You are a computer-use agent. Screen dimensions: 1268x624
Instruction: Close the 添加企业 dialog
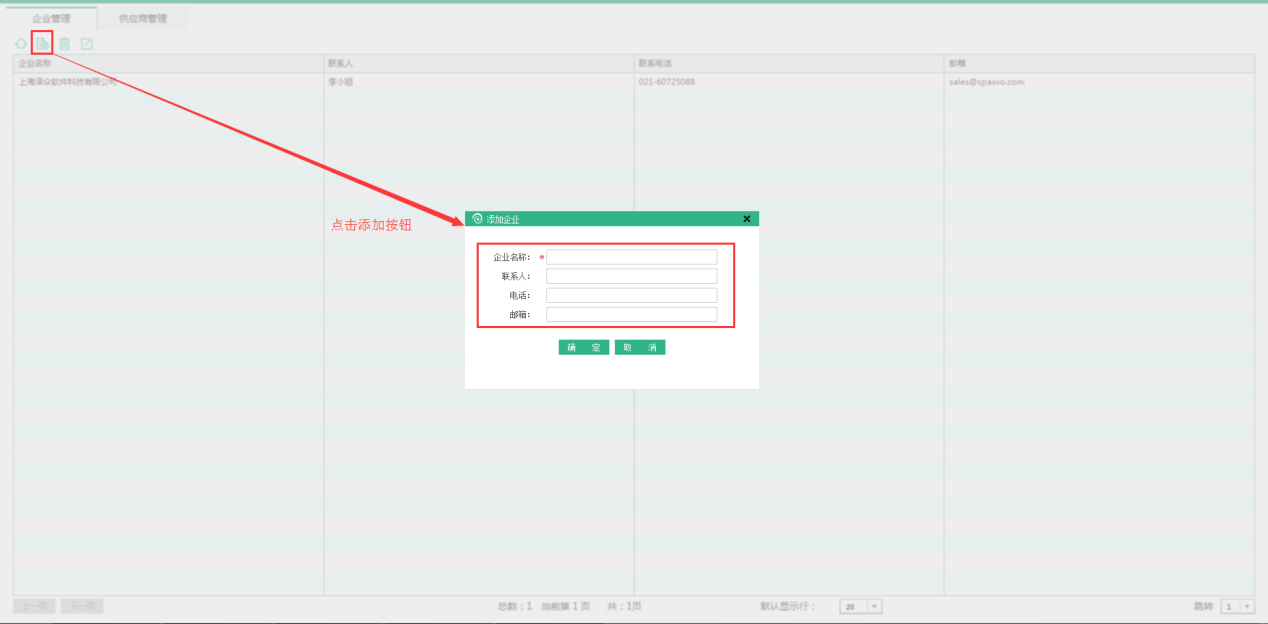tap(747, 219)
